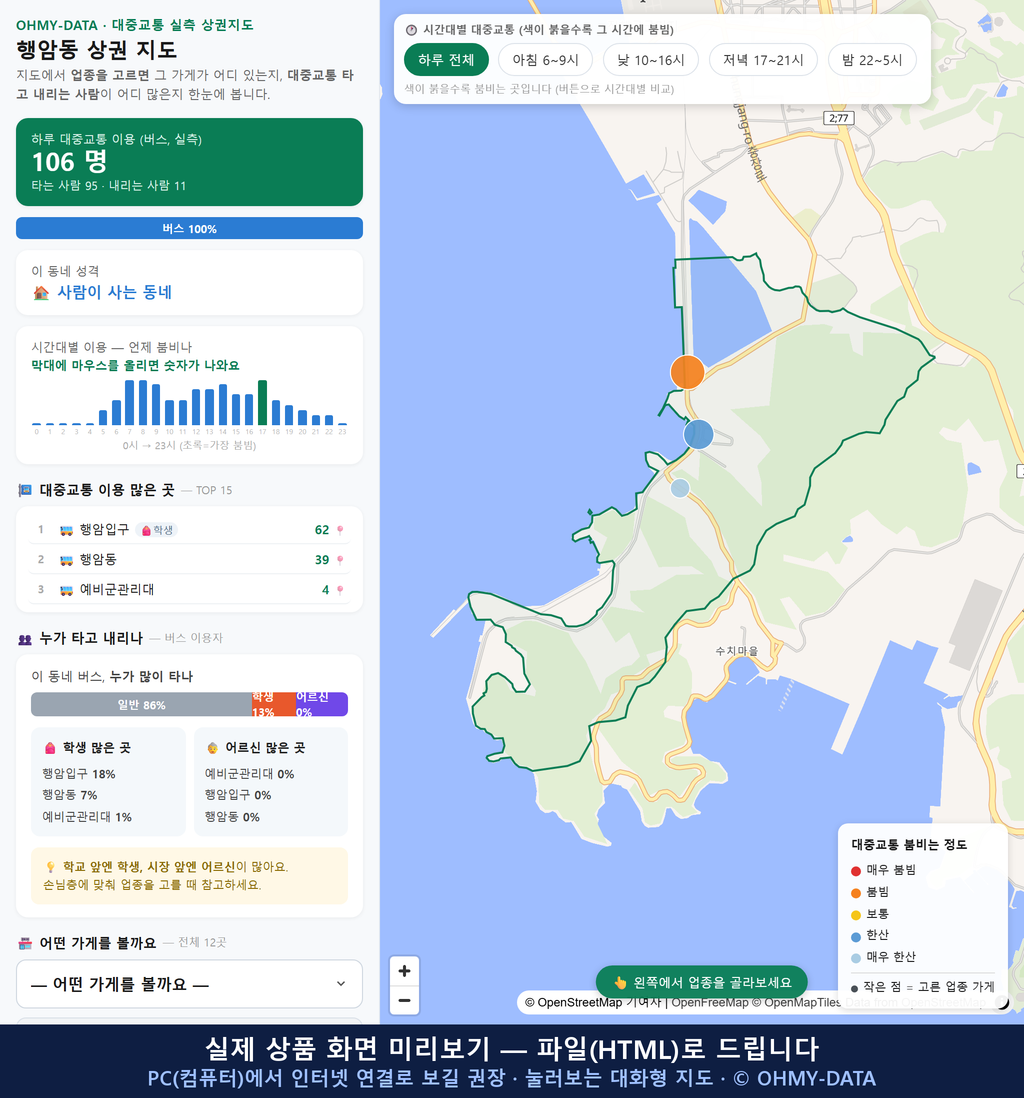Switch to 밤 22~5시 time filter
This screenshot has width=1024, height=1098.
click(x=872, y=60)
